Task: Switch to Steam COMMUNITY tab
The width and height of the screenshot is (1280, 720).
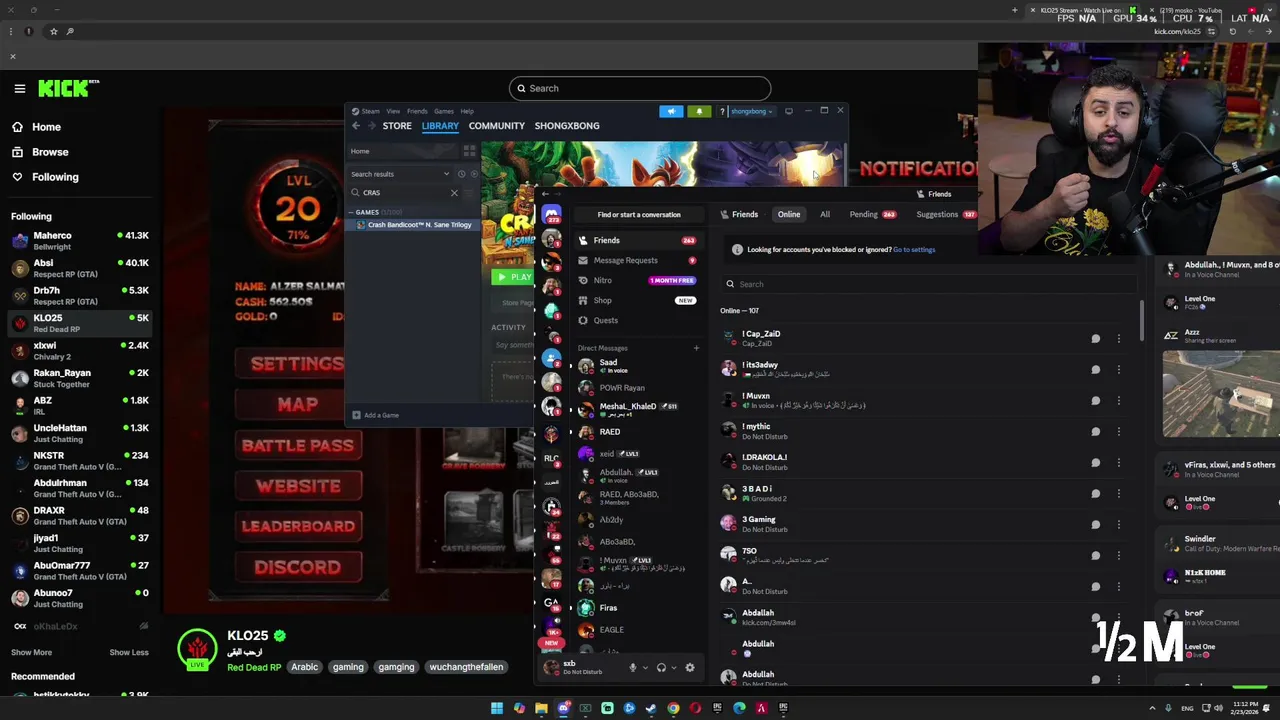Action: [x=496, y=126]
